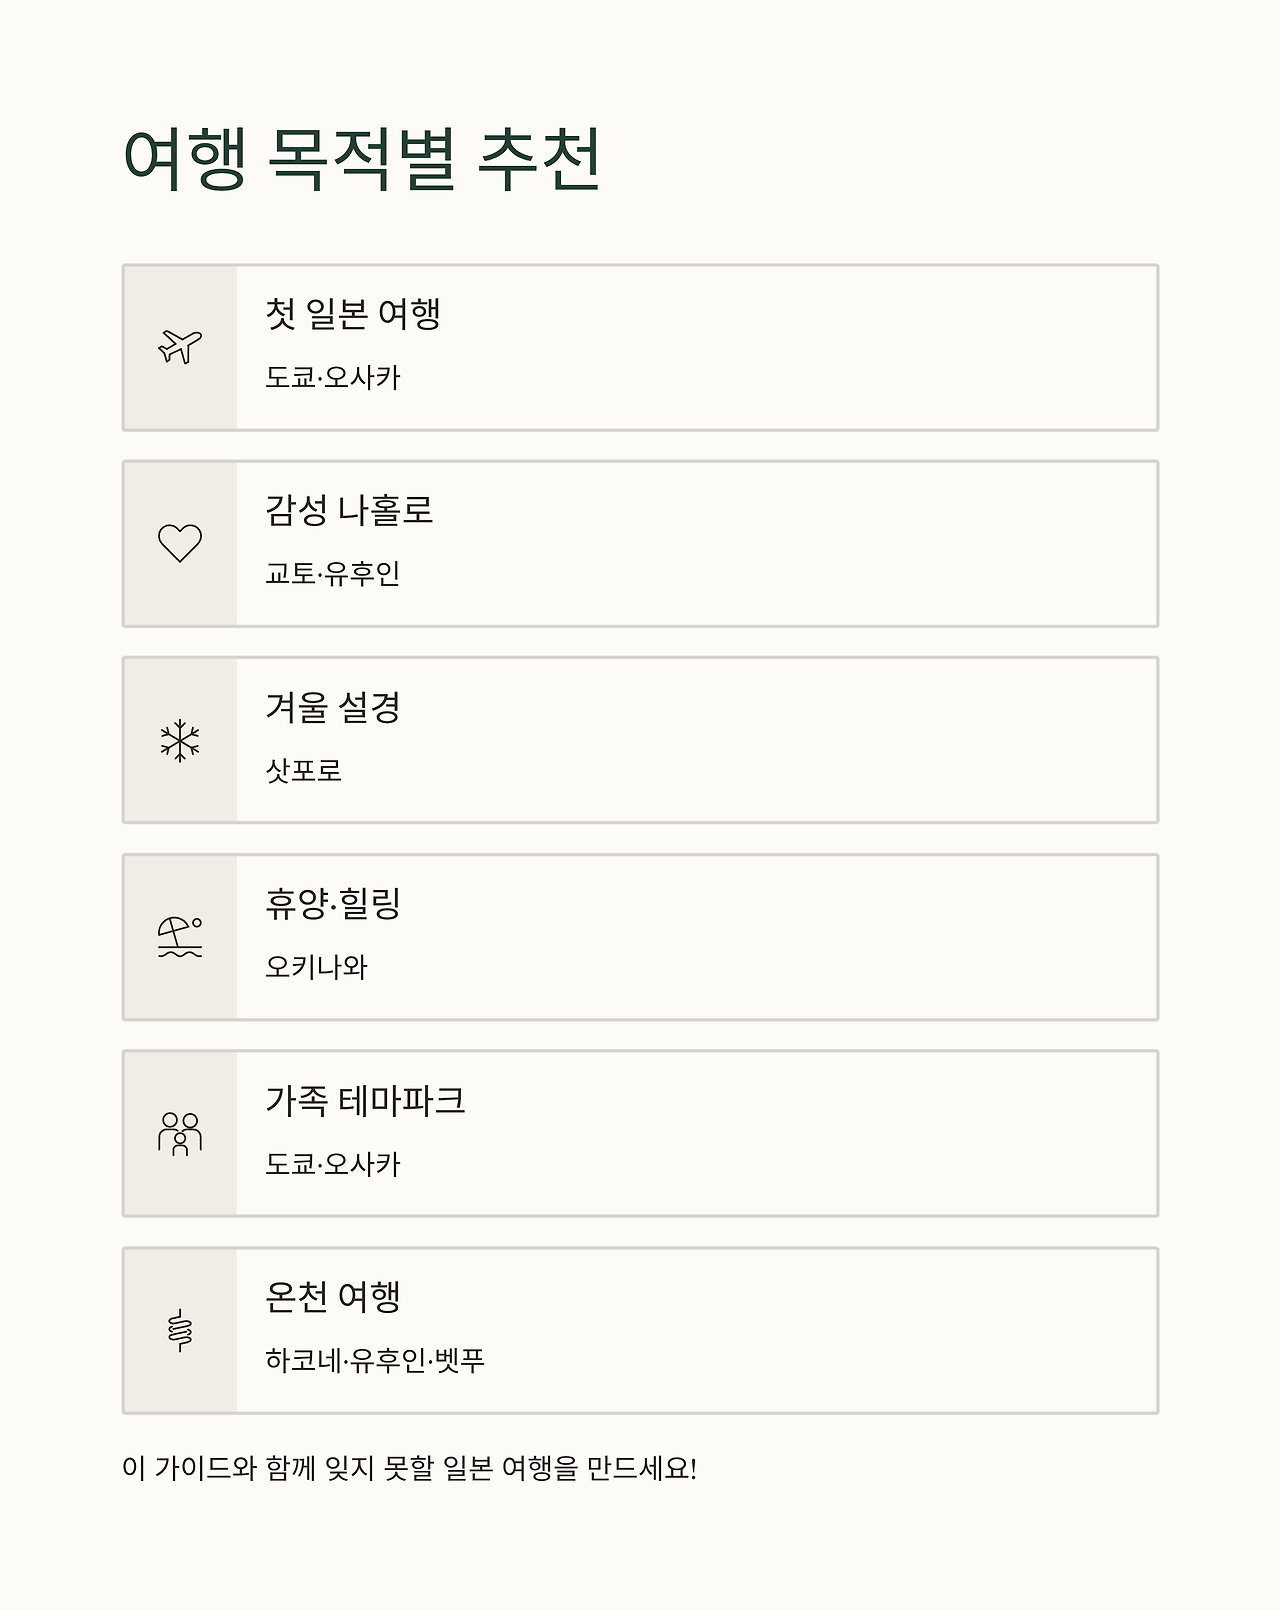
Task: Click the 하코네·유후인·벳푸 destination text
Action: coord(375,1360)
